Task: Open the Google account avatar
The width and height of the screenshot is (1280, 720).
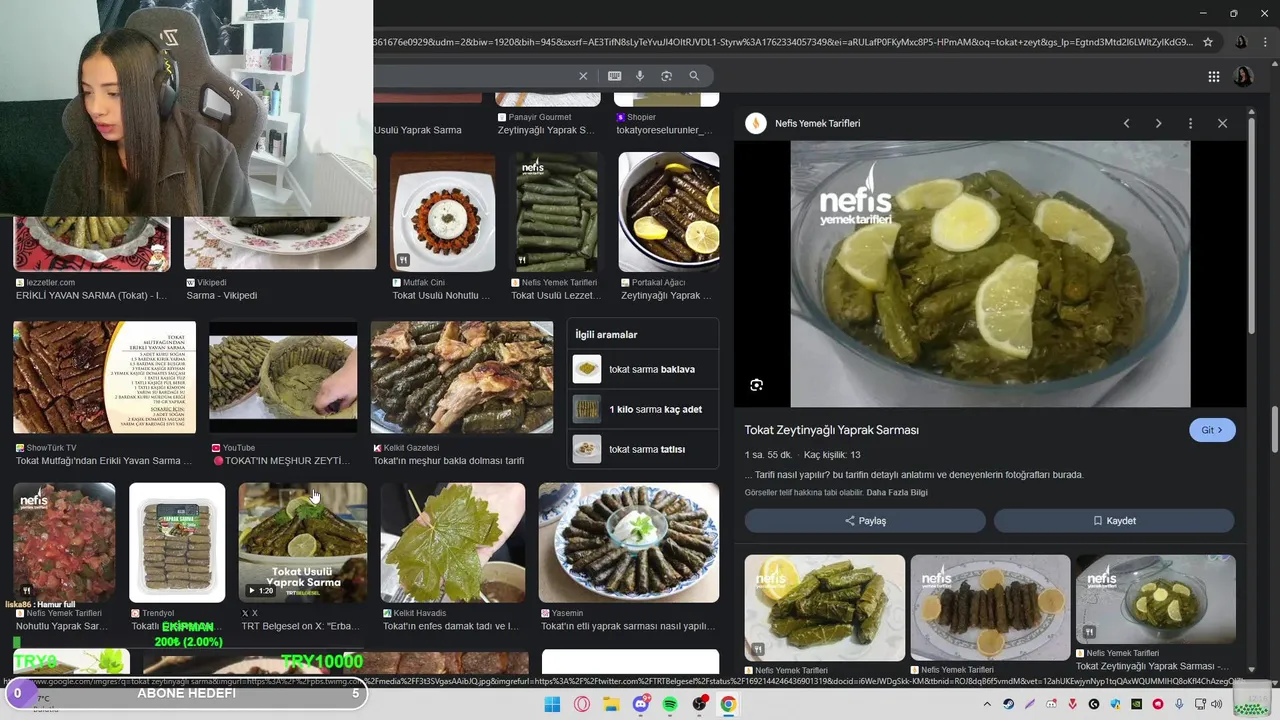Action: (x=1243, y=76)
